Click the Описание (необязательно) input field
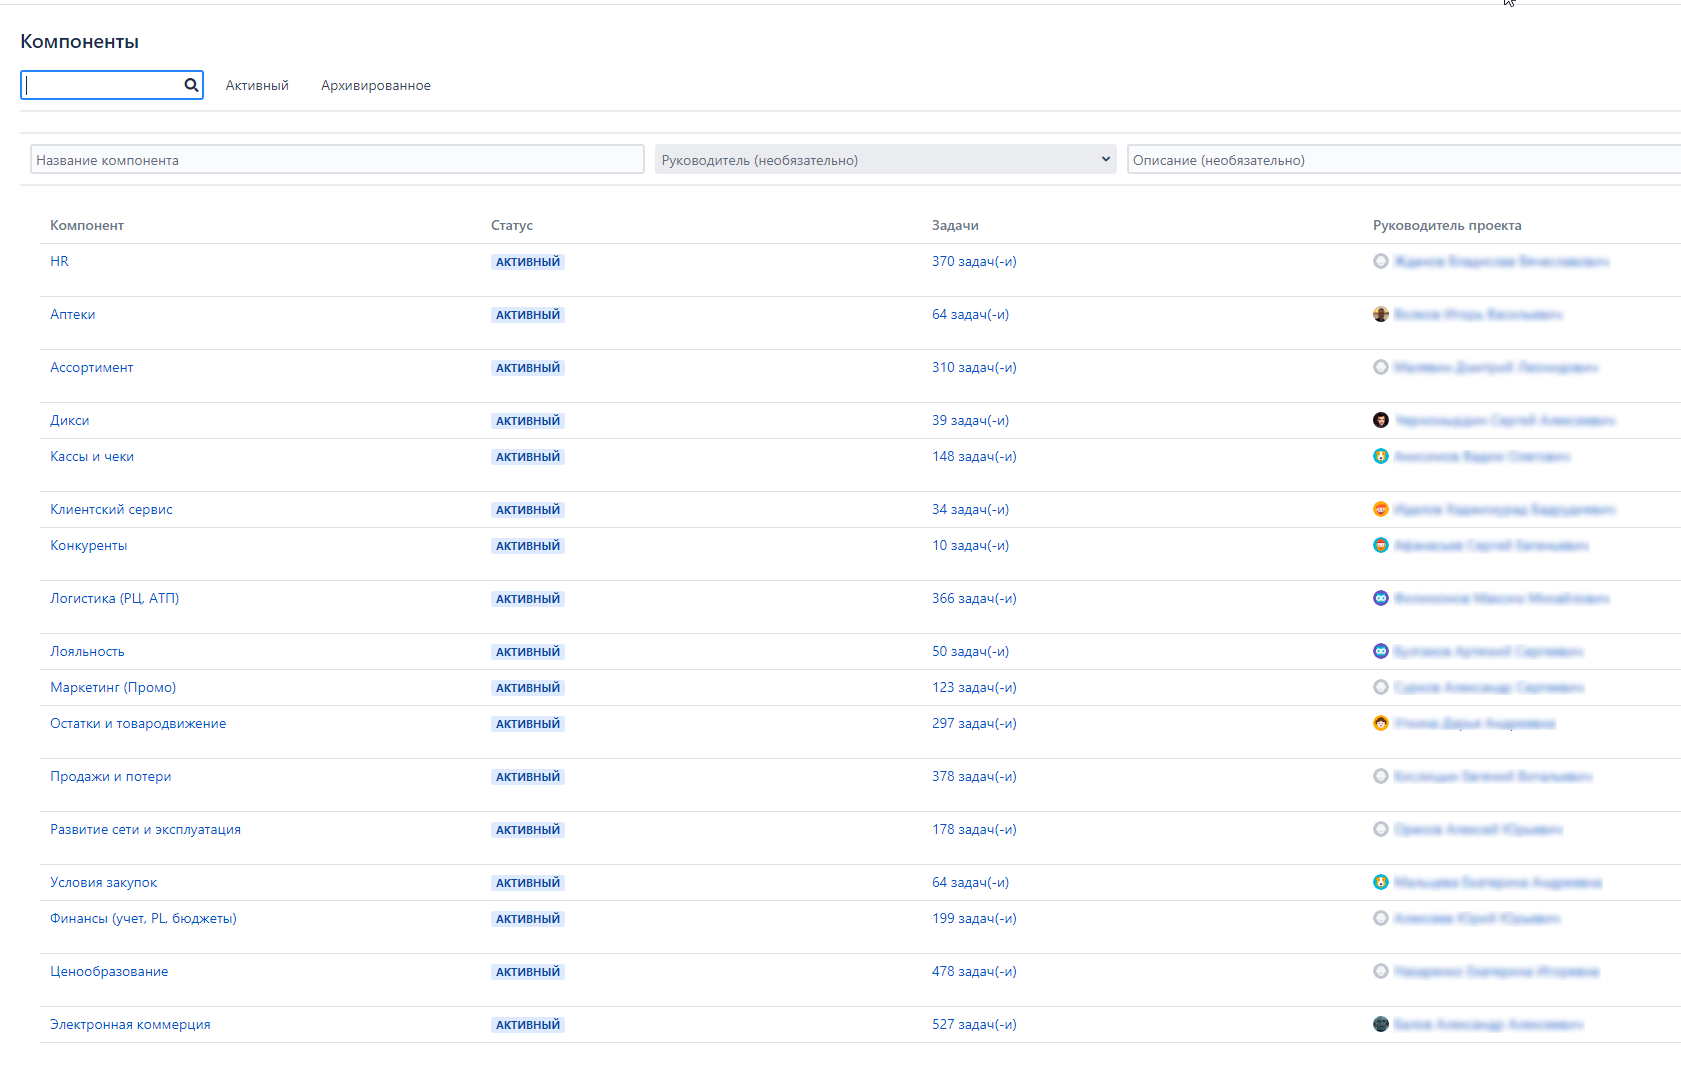The height and width of the screenshot is (1080, 1681). tap(1404, 159)
